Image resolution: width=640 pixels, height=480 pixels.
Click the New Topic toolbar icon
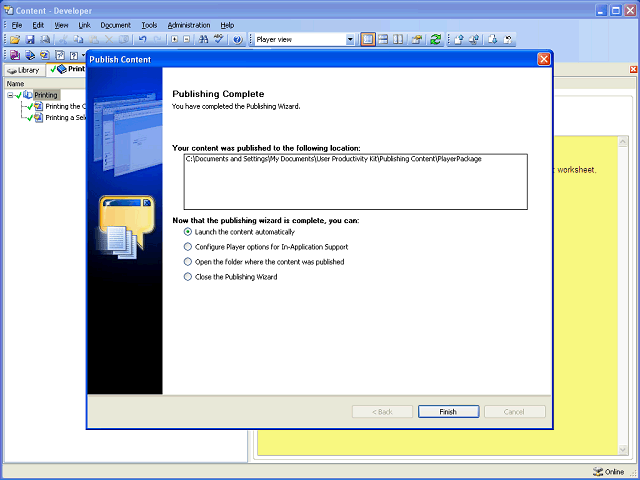45,55
